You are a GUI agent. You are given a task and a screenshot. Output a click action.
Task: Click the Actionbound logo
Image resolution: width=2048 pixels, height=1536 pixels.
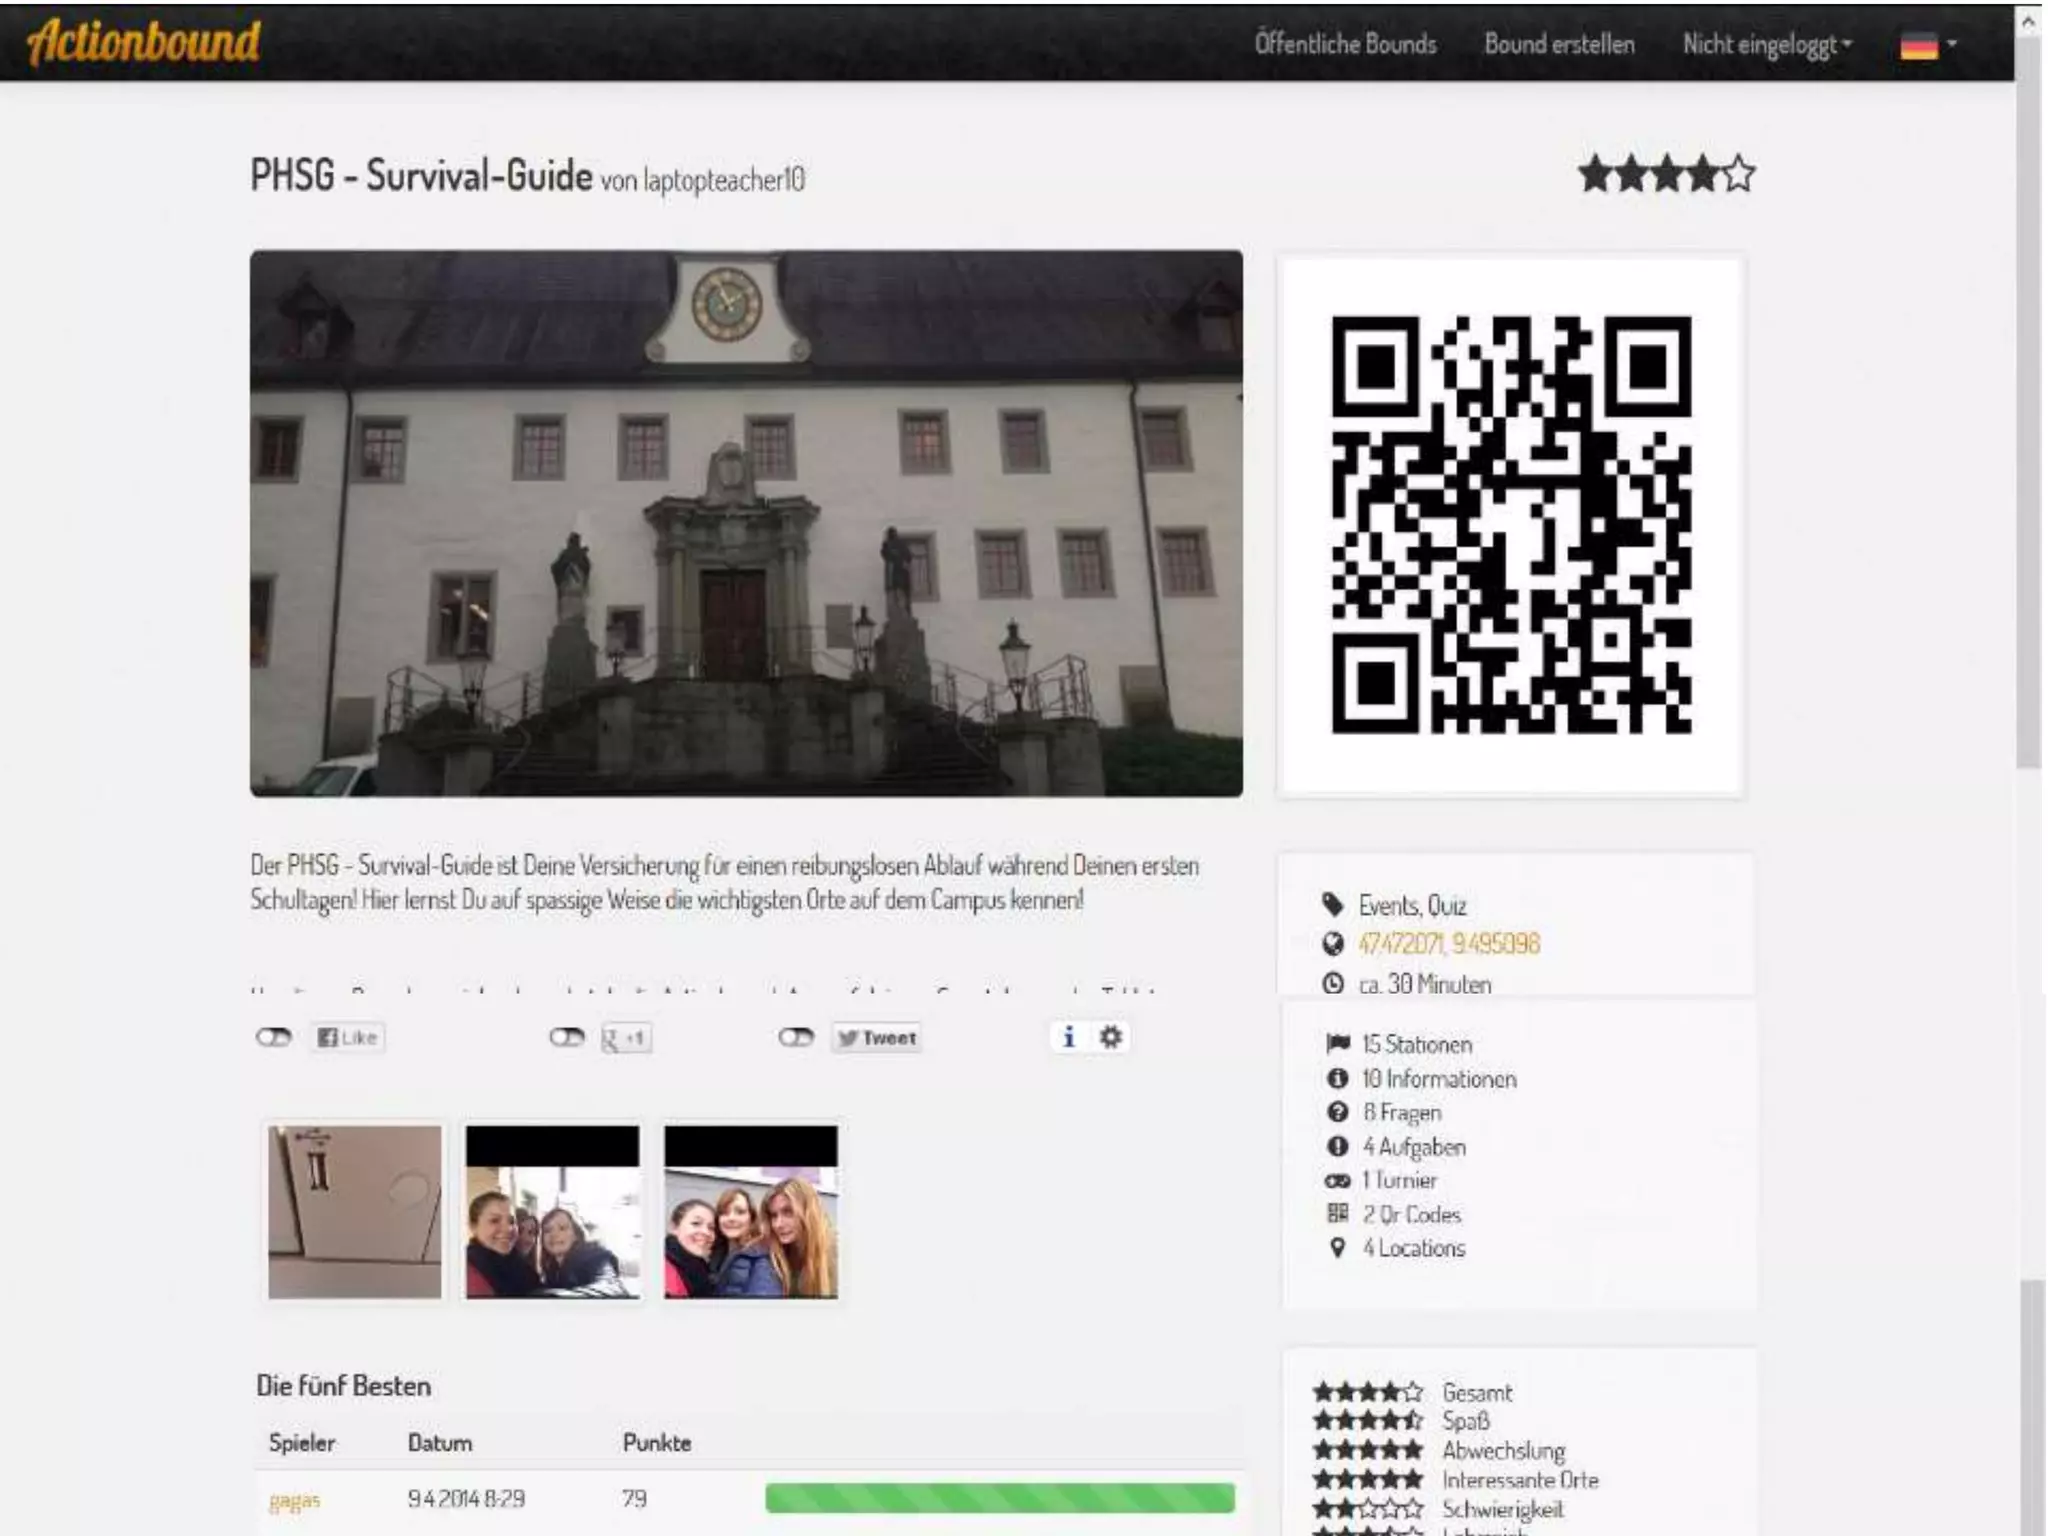pyautogui.click(x=144, y=42)
